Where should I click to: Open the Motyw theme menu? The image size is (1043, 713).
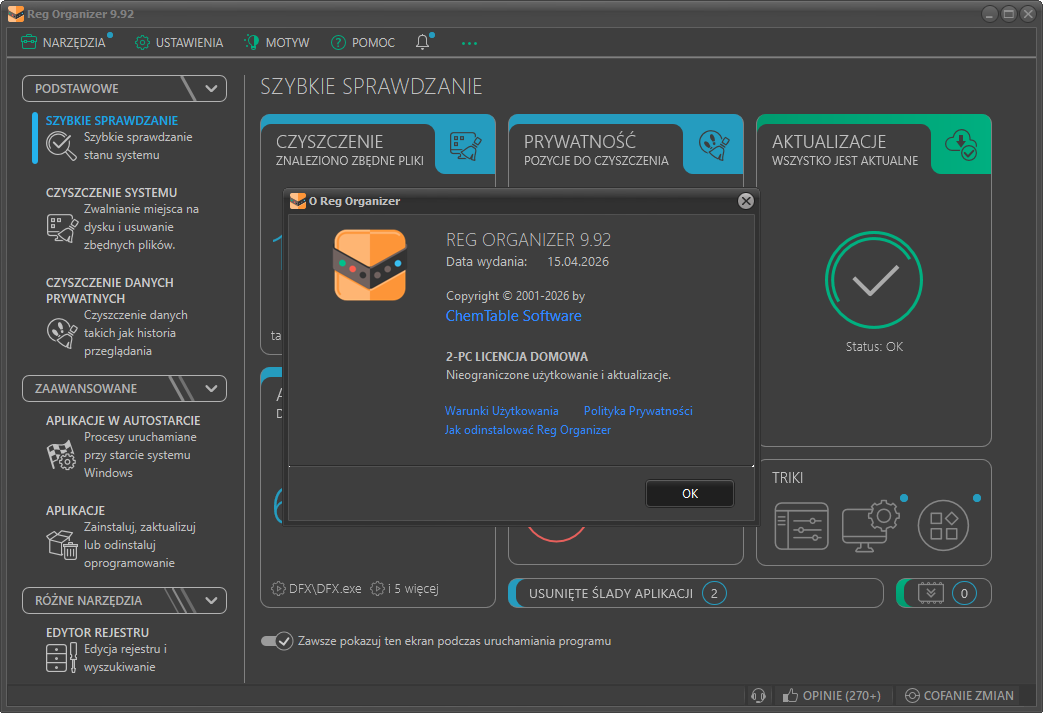coord(277,43)
